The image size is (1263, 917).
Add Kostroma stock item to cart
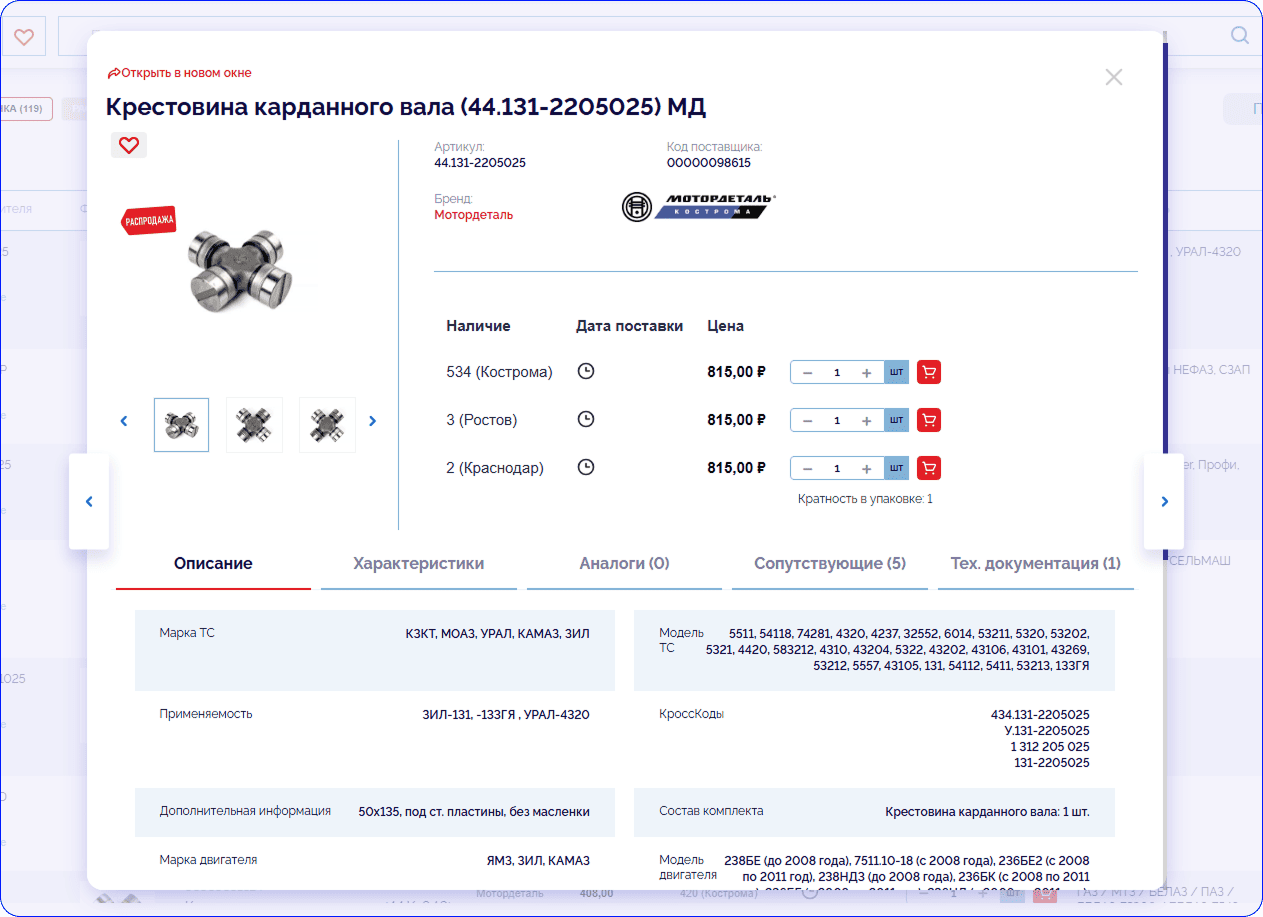pyautogui.click(x=929, y=372)
